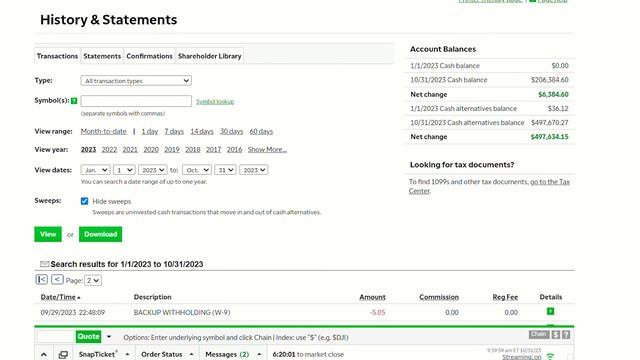Viewport: 640px width, 360px height.
Task: Sort by Commission column header
Action: 439,297
